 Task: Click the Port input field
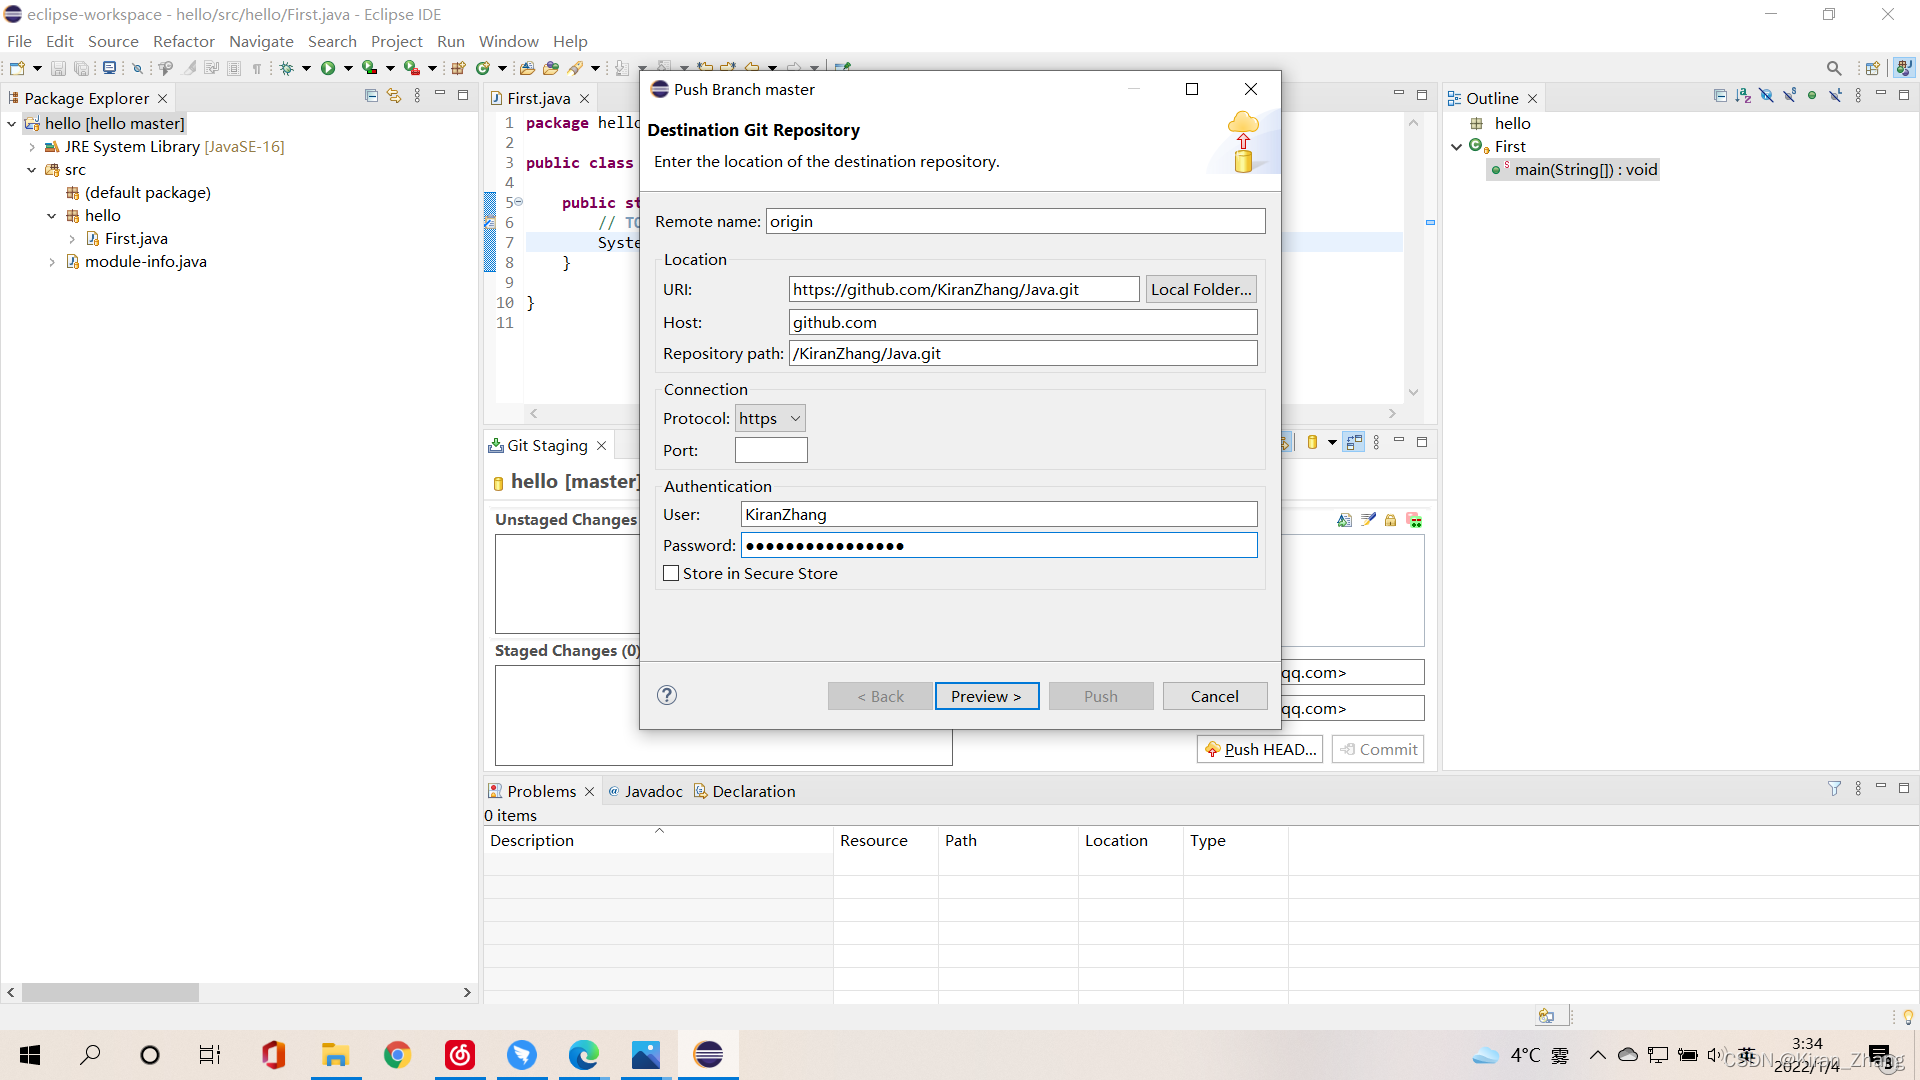[x=771, y=450]
